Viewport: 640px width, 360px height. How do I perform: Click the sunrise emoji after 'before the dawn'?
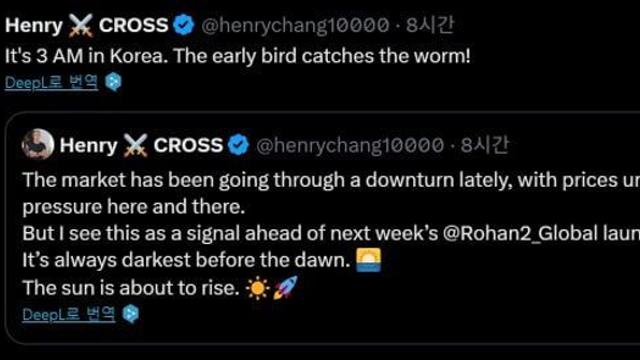click(x=369, y=260)
